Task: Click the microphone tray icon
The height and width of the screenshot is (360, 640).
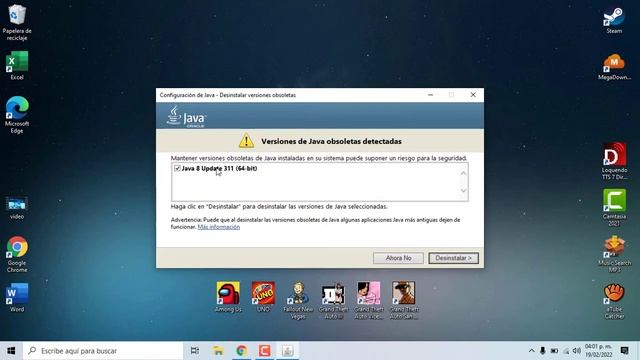Action: tap(542, 351)
